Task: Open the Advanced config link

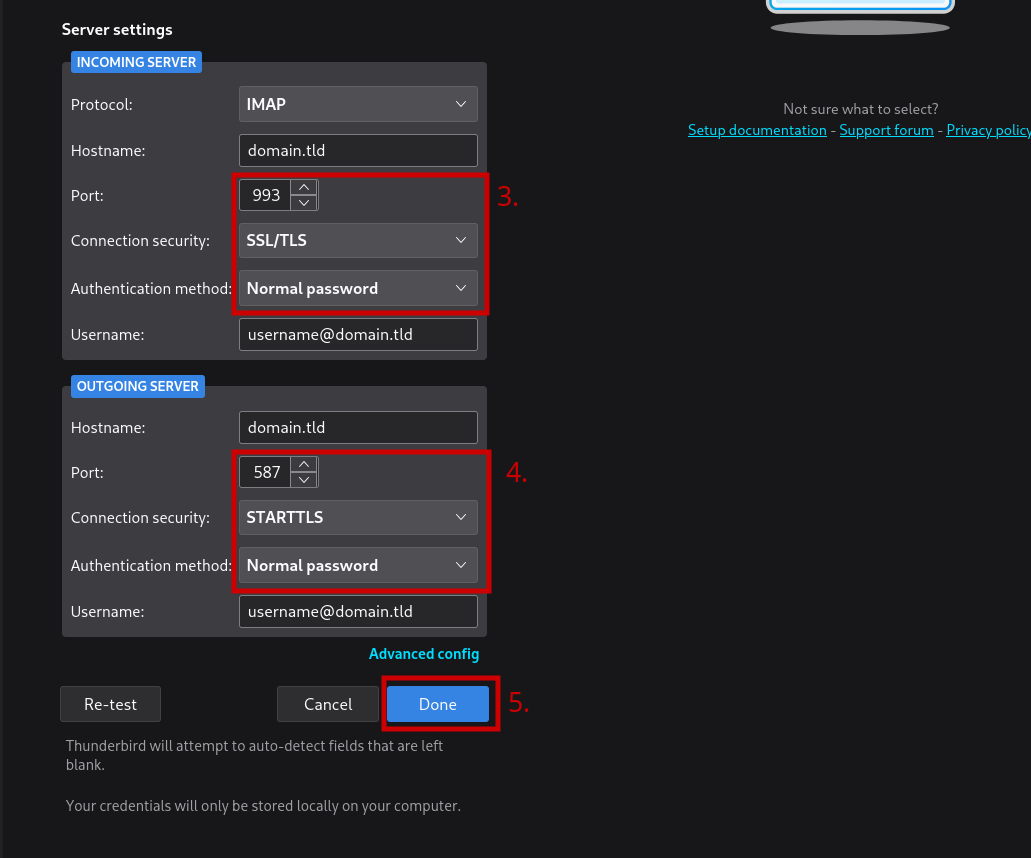Action: [x=424, y=654]
